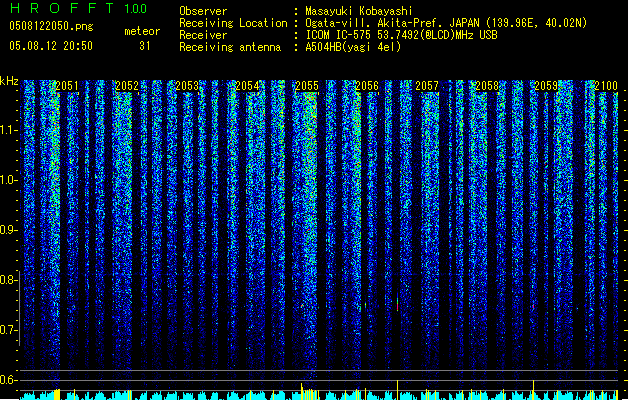The width and height of the screenshot is (629, 400).
Task: Select antenna A504HB(yagi 4el) text
Action: (353, 47)
